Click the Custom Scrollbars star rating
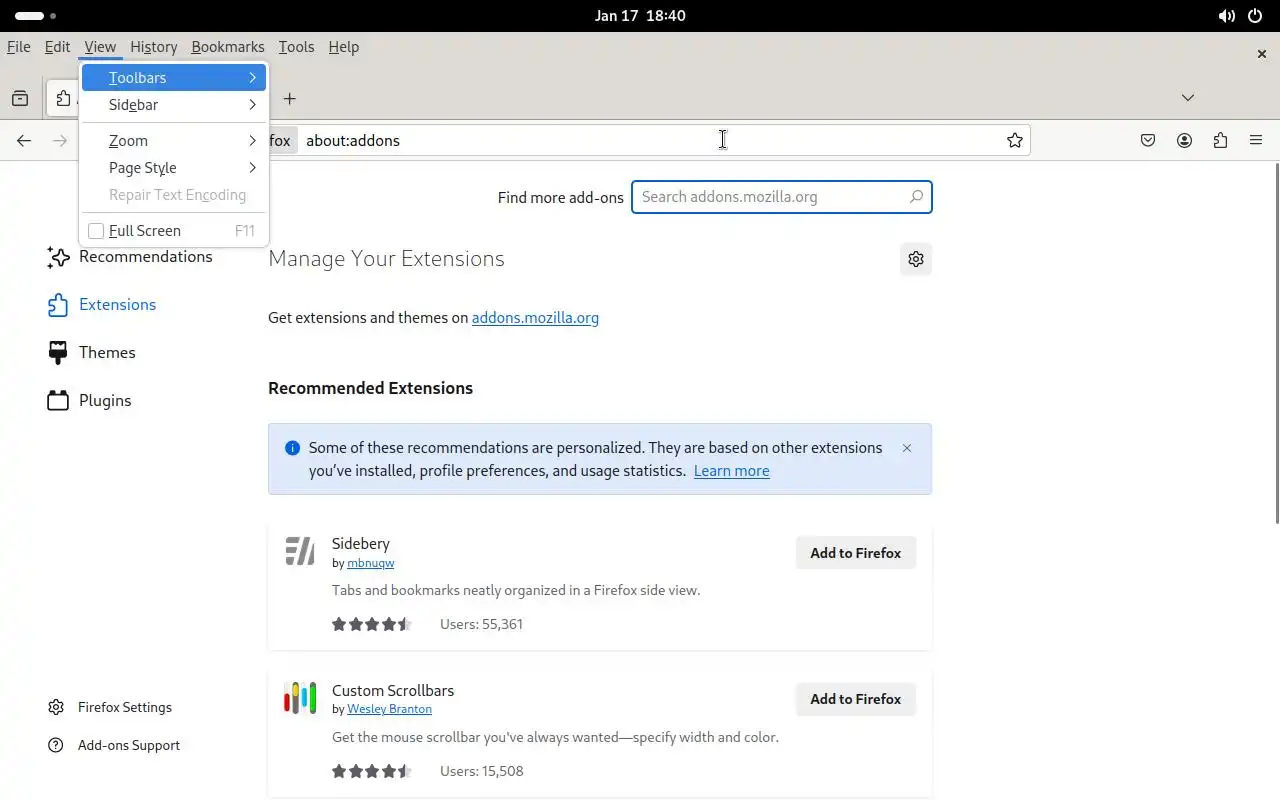 coord(371,771)
